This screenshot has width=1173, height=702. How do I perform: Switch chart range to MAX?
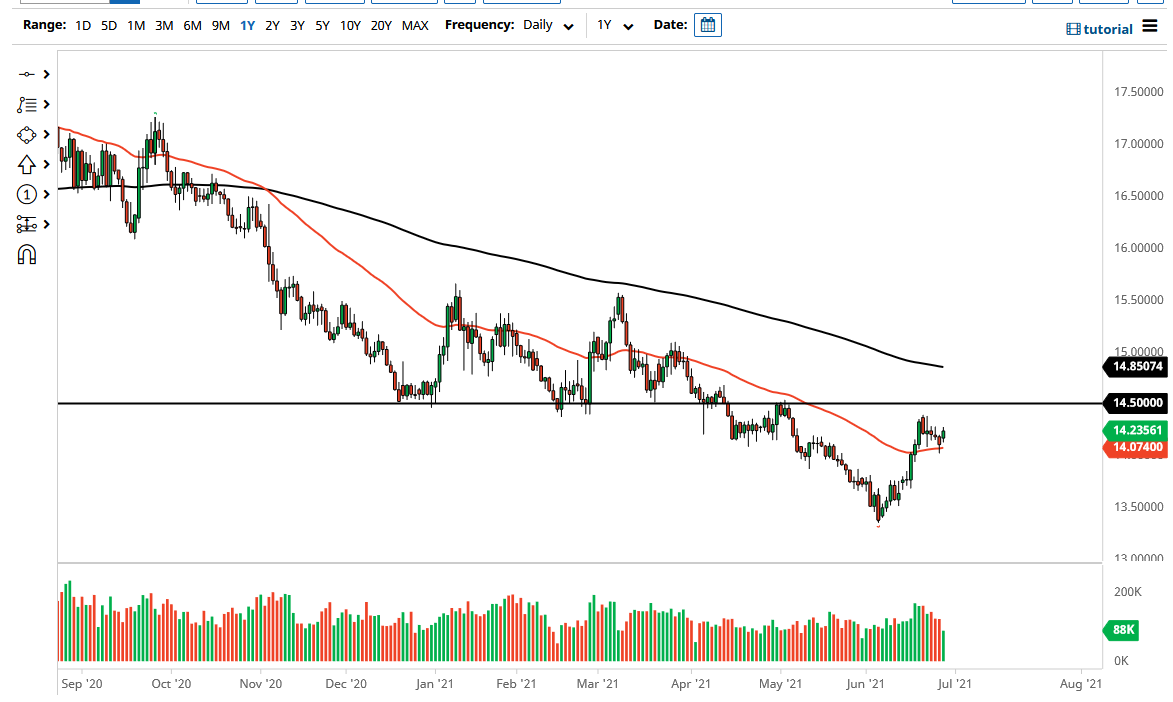click(415, 25)
